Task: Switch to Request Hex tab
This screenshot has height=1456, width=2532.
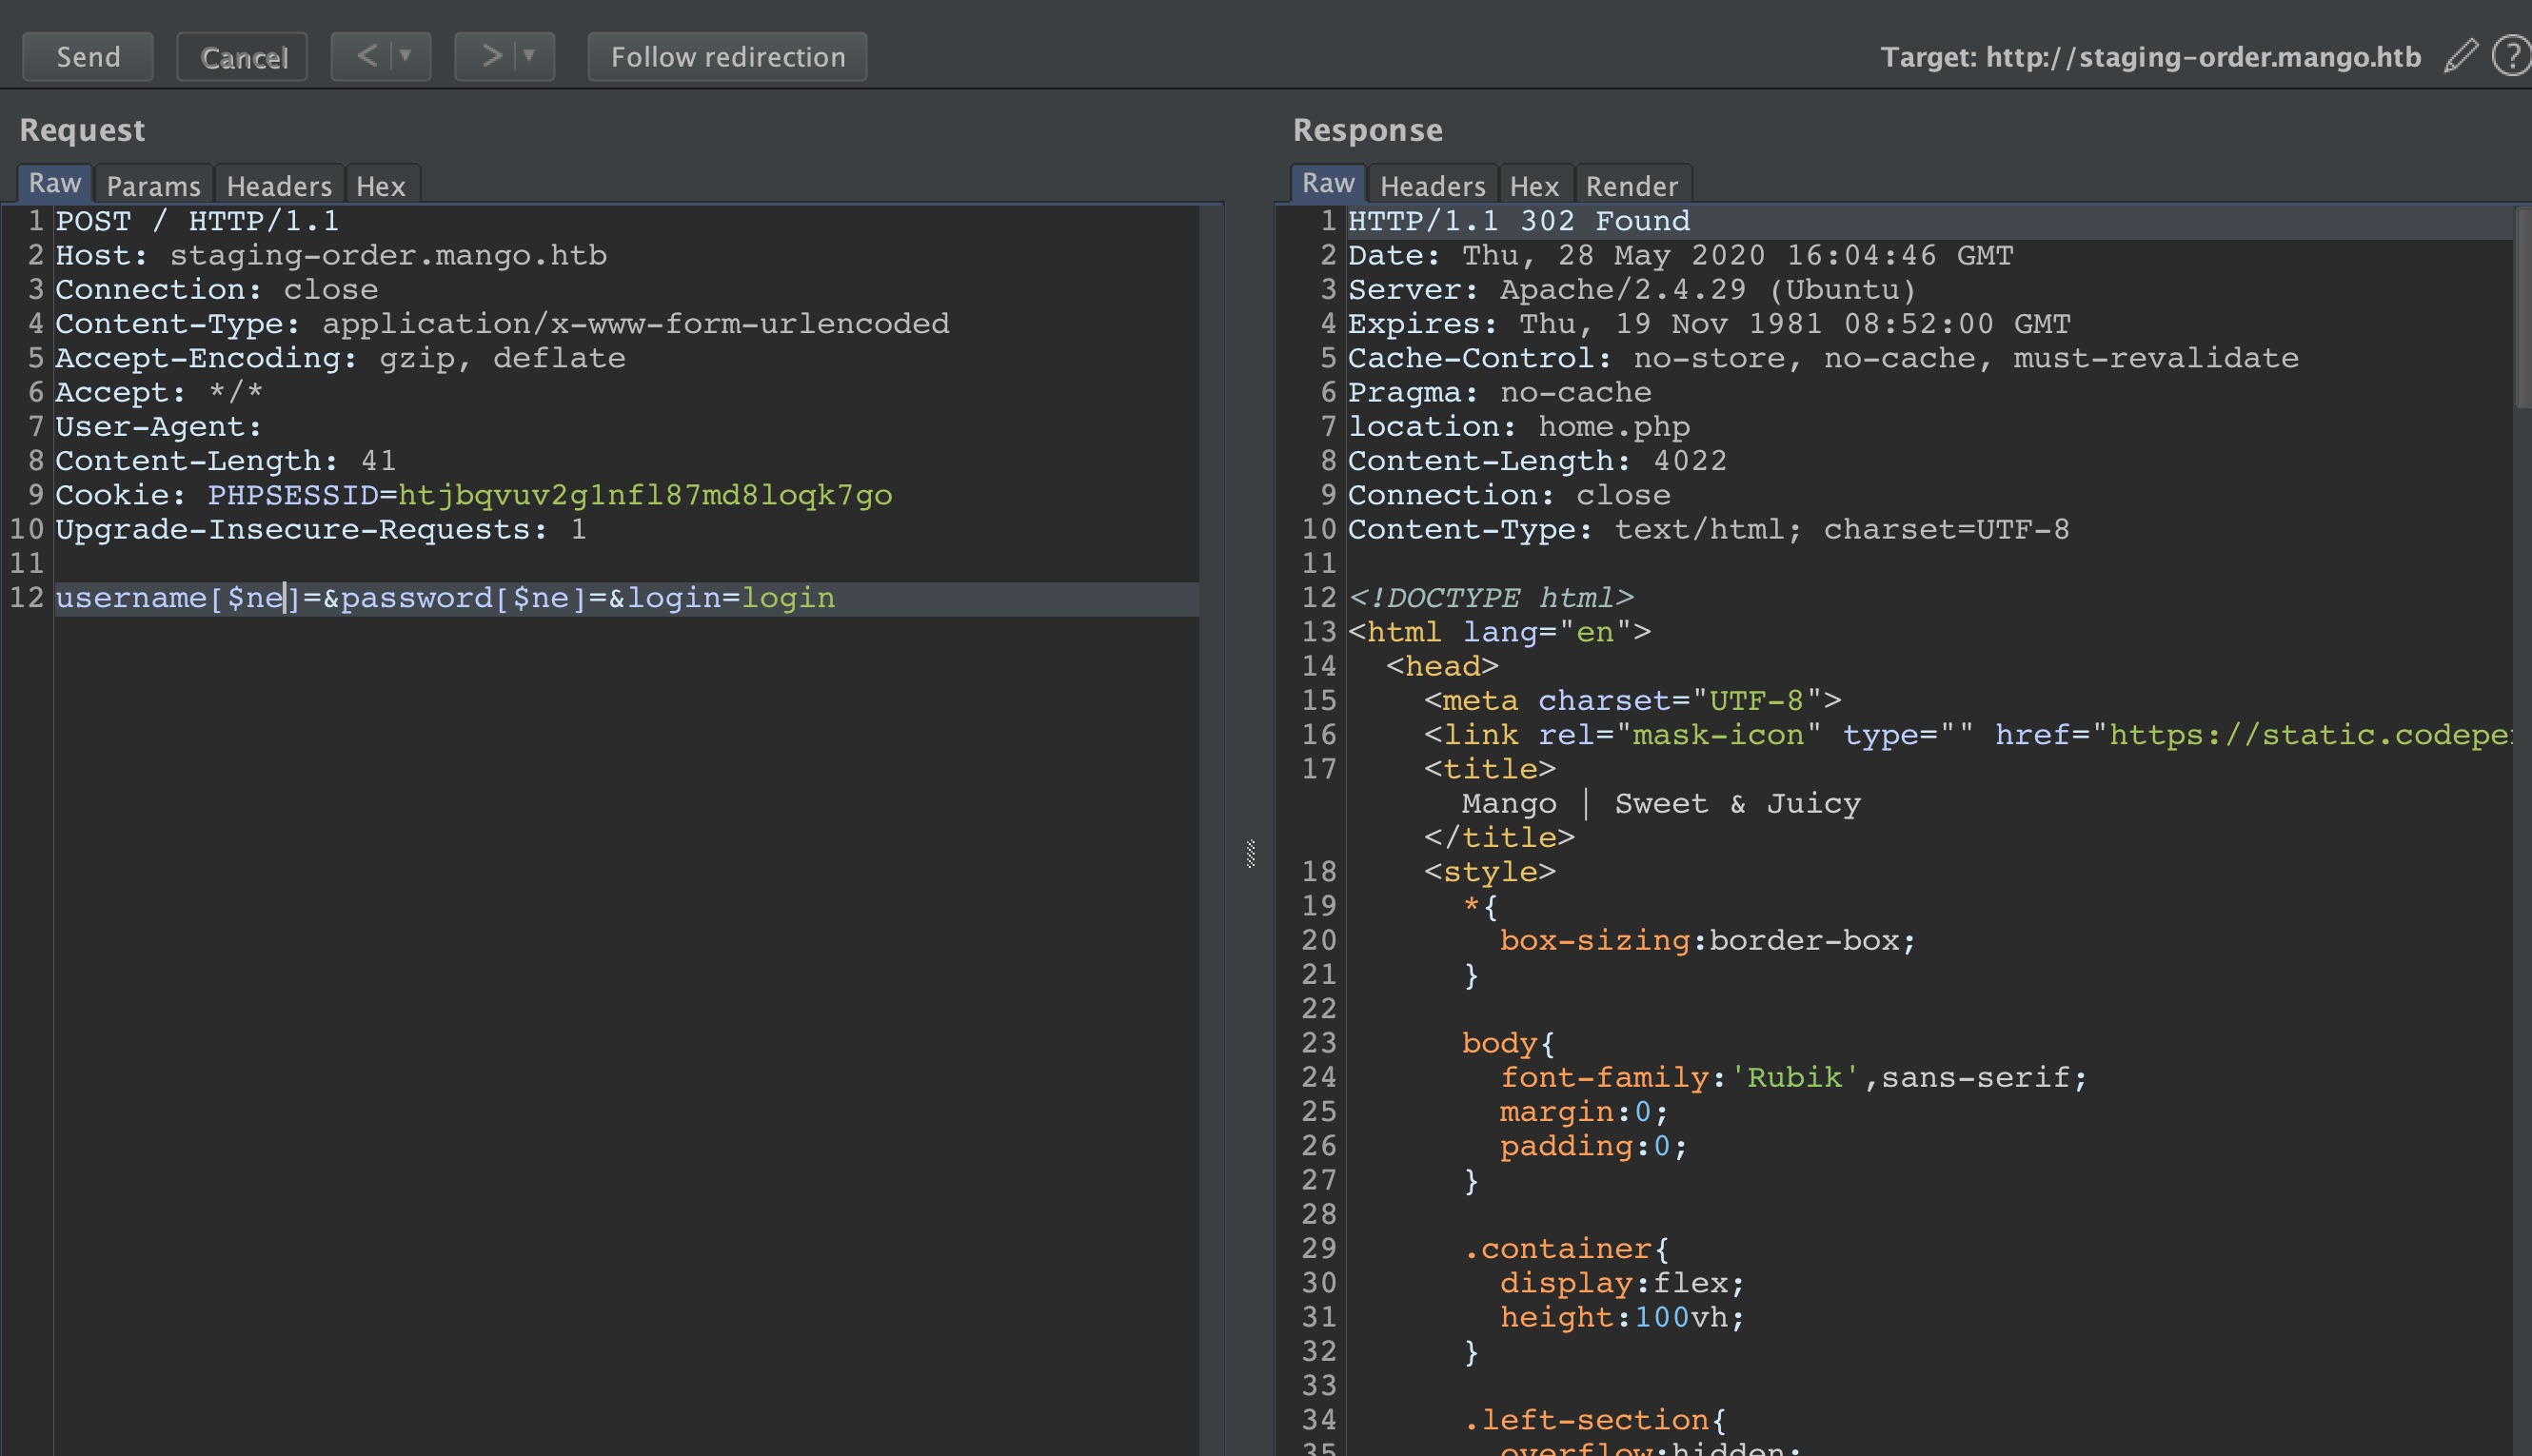Action: click(381, 186)
